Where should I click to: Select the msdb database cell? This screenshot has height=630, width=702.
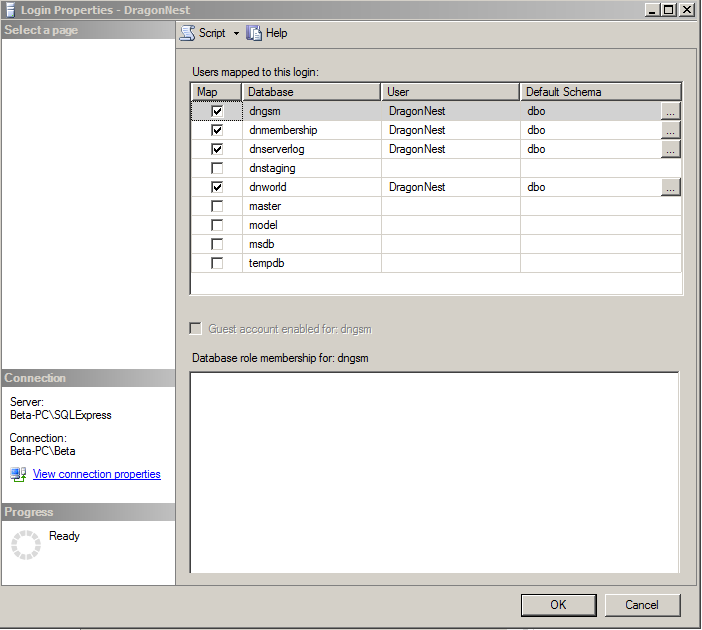coord(312,244)
